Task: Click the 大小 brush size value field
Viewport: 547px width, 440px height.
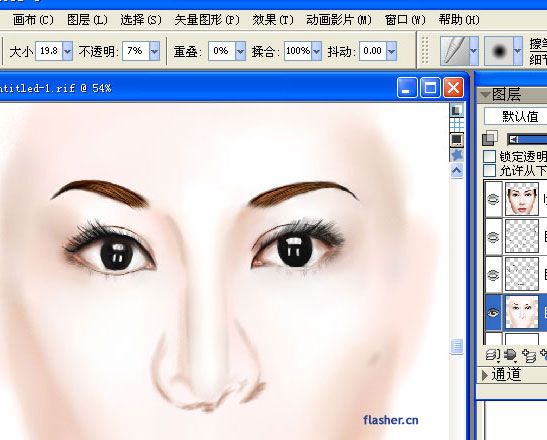Action: (49, 51)
